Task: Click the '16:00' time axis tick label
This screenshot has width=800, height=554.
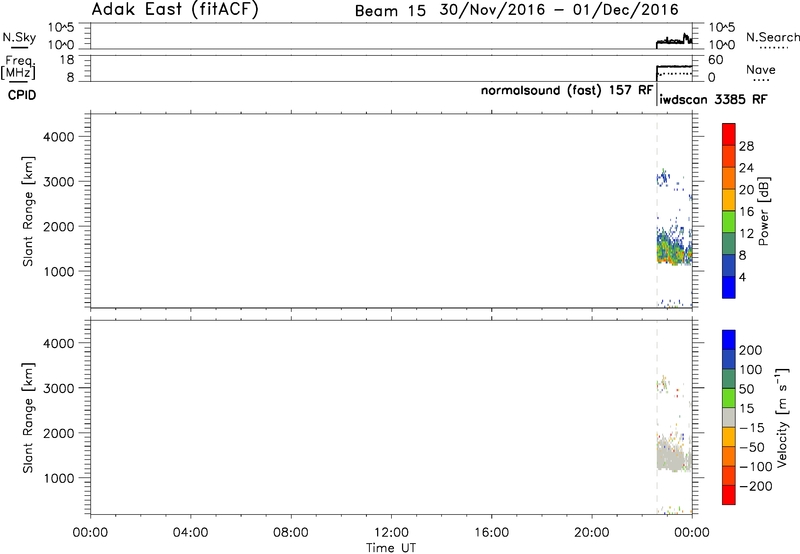Action: click(491, 533)
